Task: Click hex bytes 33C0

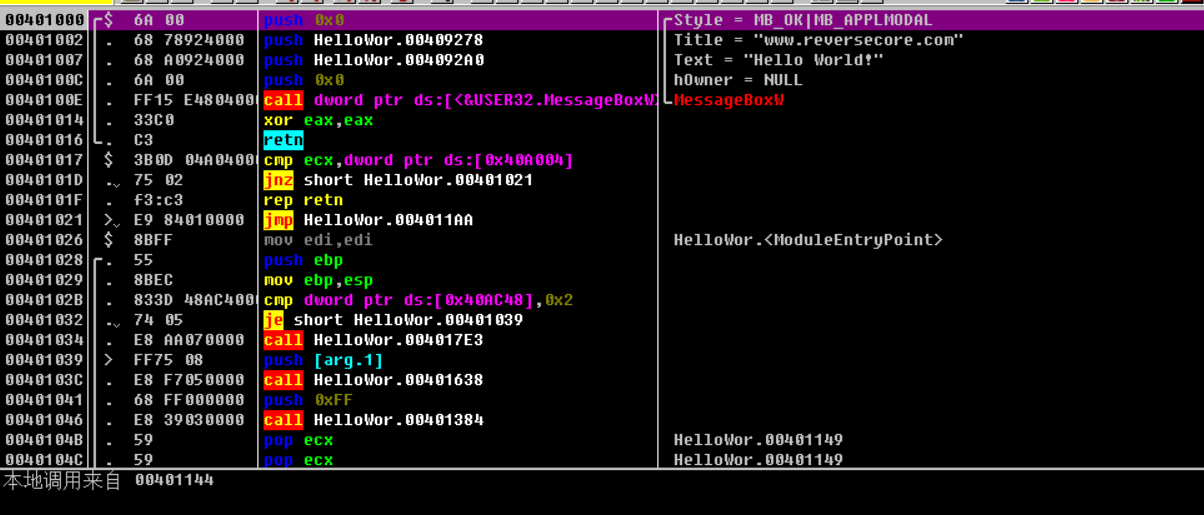Action: click(153, 120)
